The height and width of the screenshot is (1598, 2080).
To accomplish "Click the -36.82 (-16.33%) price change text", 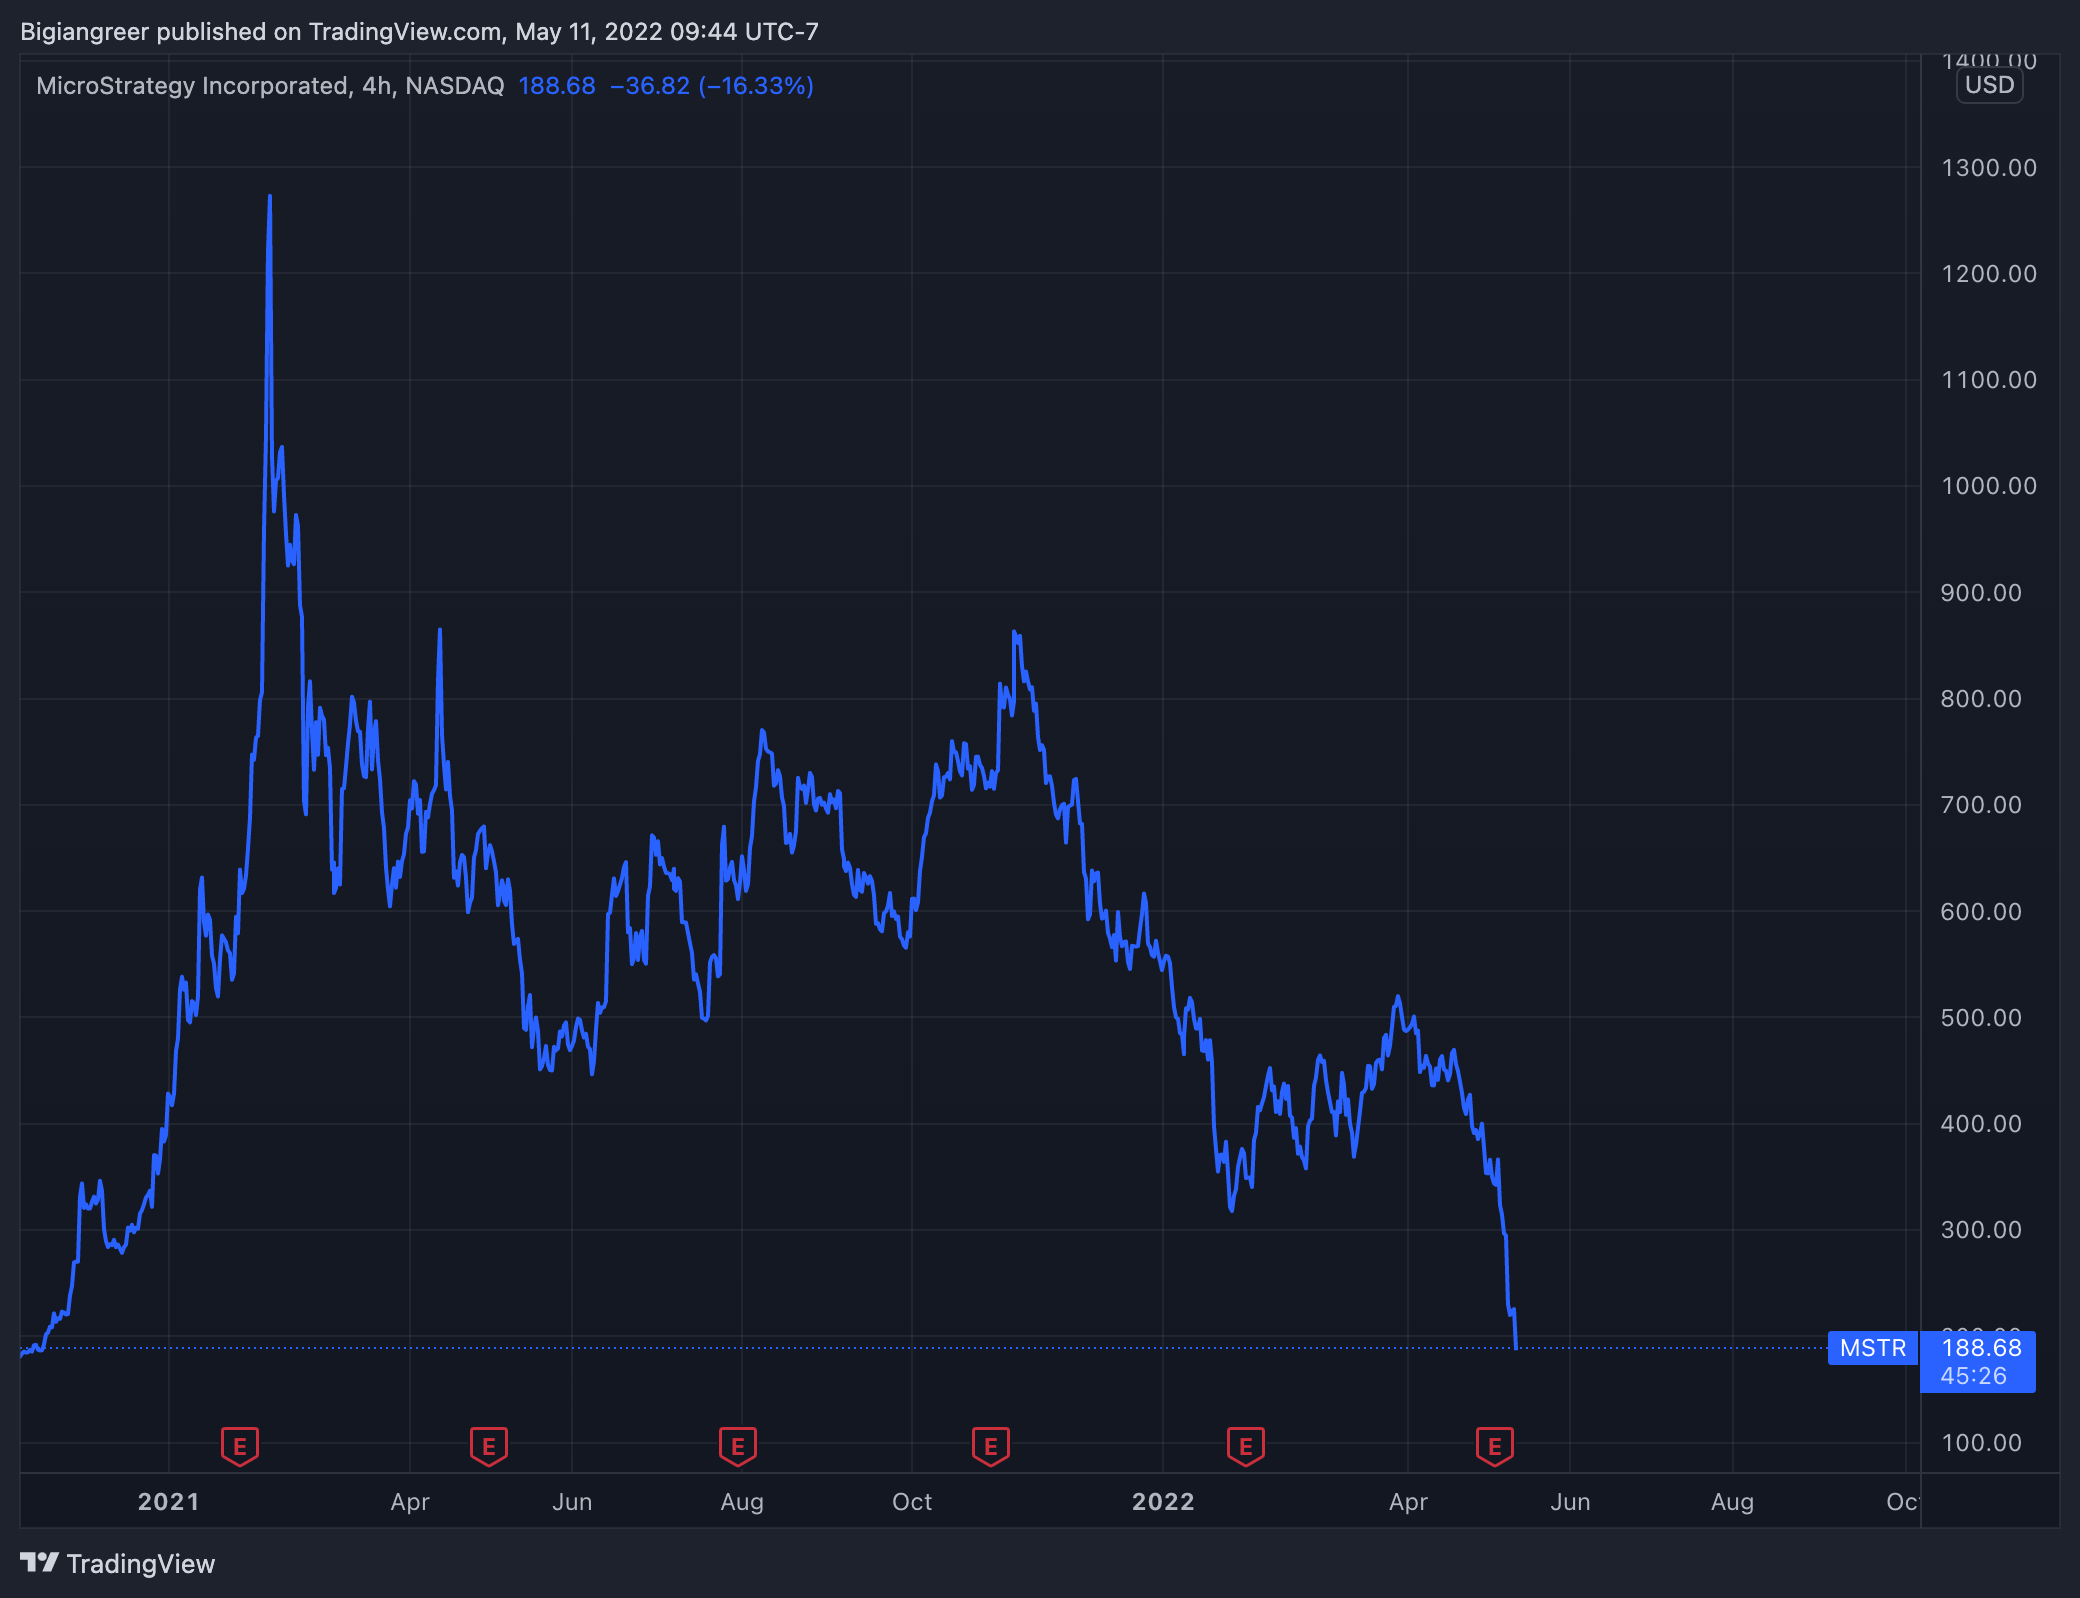I will click(712, 86).
